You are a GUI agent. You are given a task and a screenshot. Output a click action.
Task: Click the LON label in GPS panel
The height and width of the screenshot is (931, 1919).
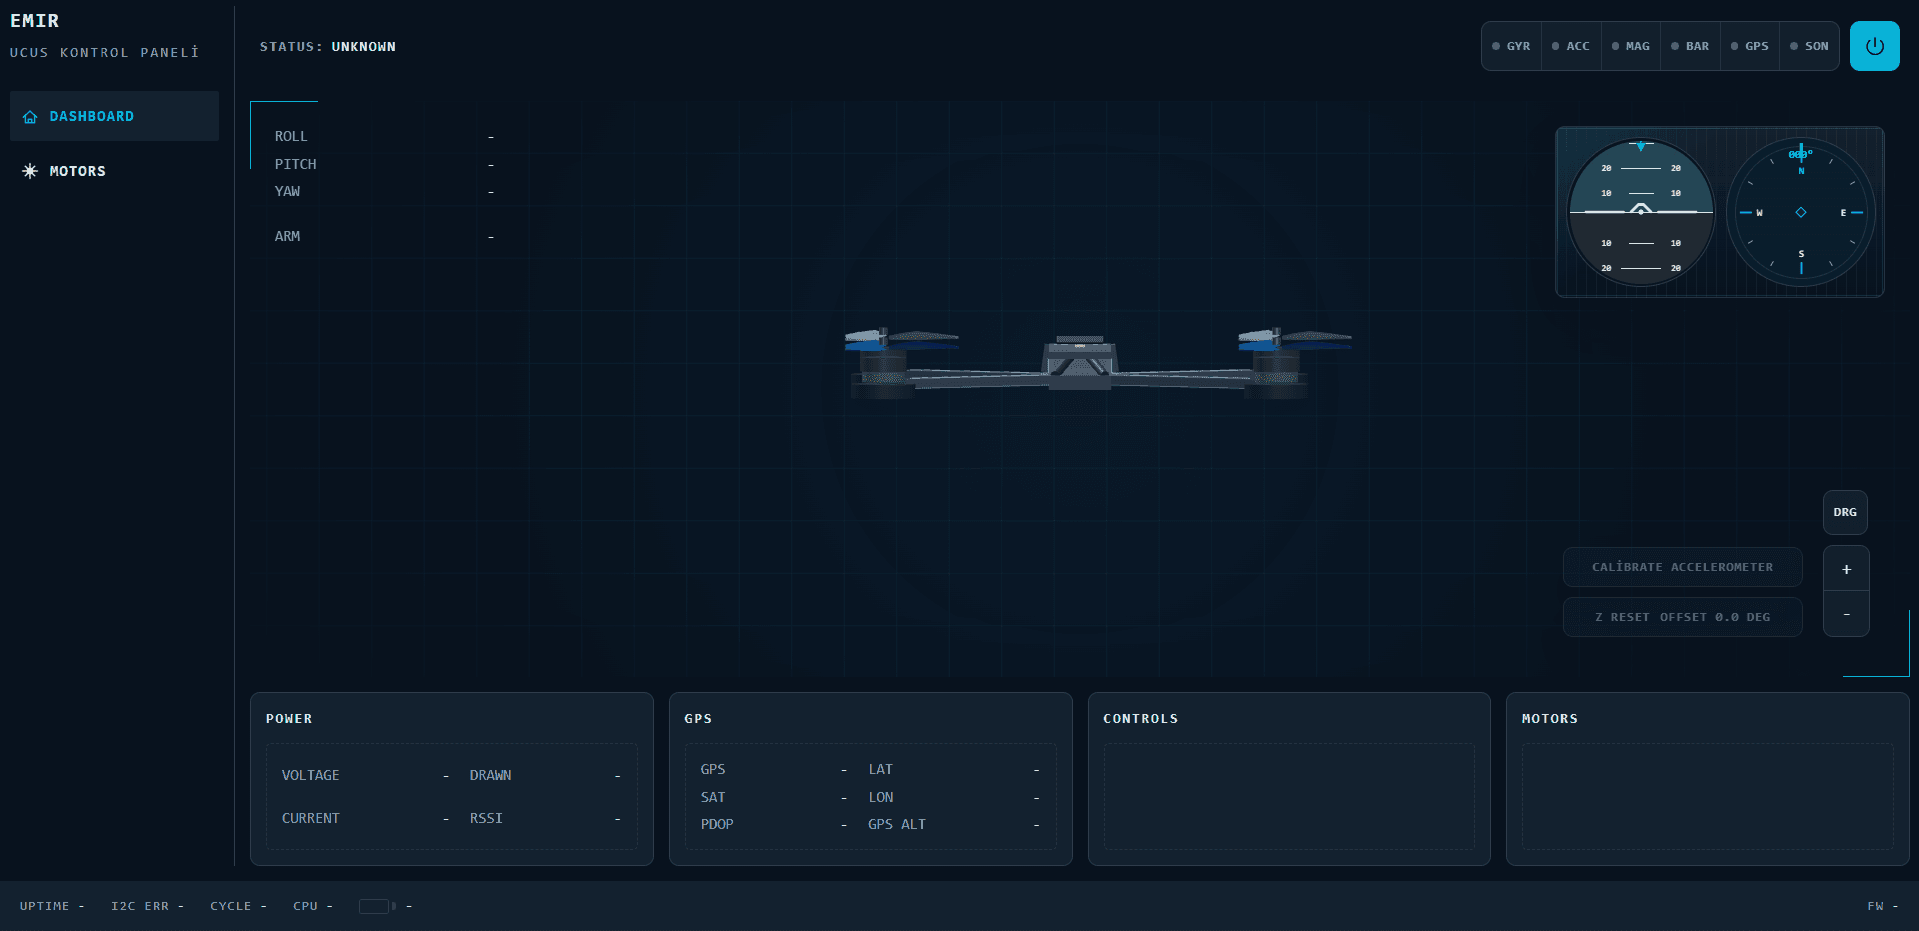881,797
